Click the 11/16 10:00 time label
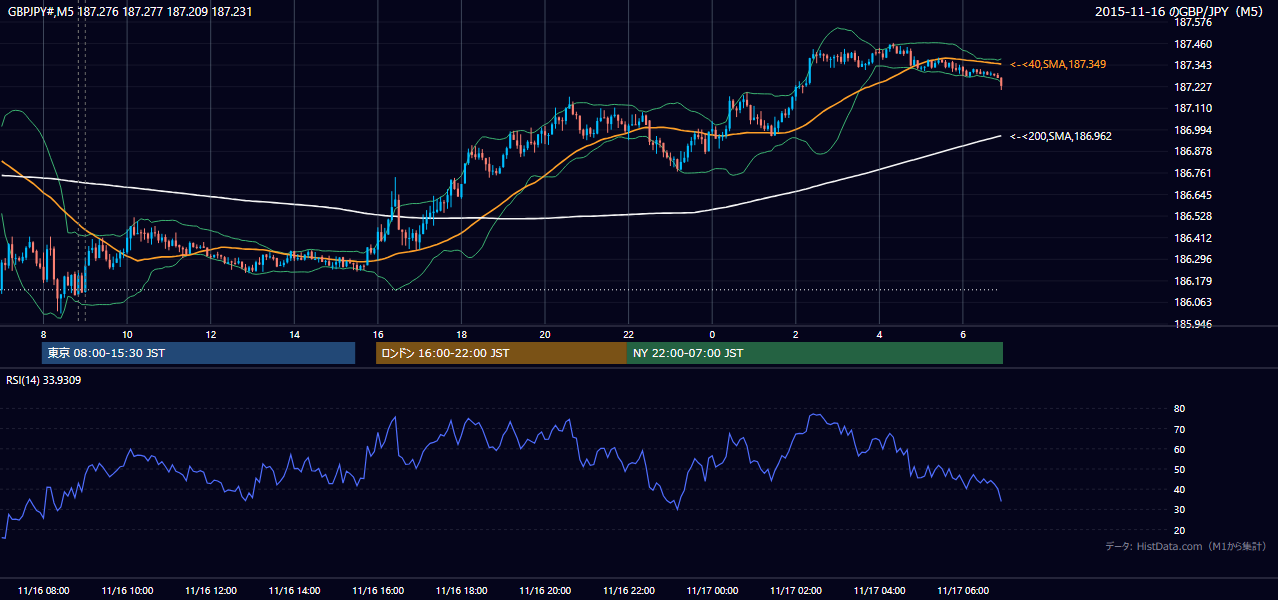 (127, 591)
